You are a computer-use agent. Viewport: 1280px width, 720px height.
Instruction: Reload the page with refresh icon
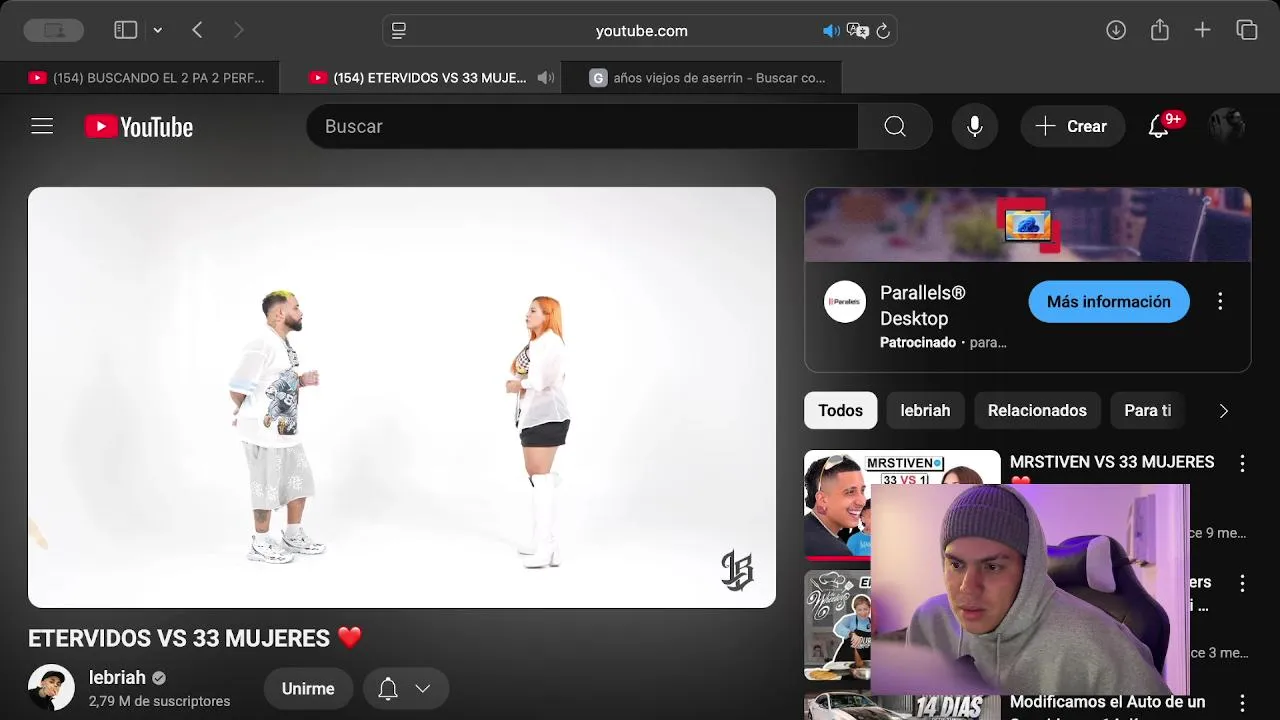tap(883, 31)
